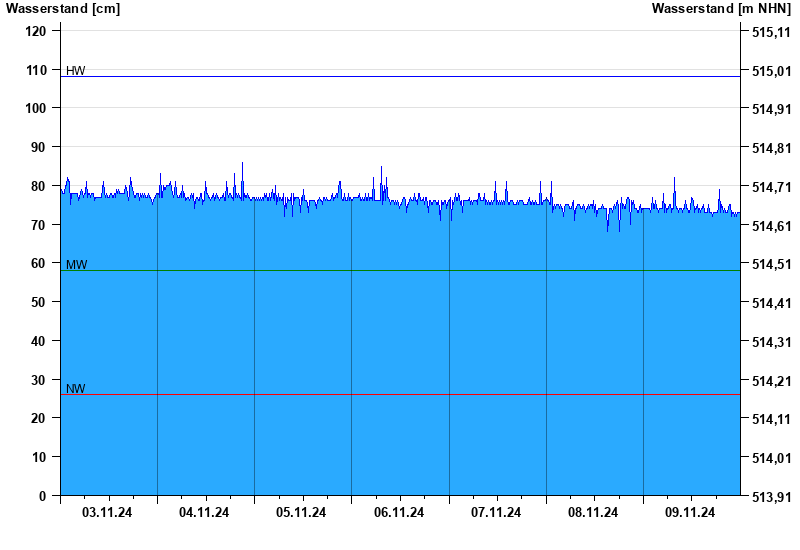
Task: Select the MW line label
Action: 77,264
